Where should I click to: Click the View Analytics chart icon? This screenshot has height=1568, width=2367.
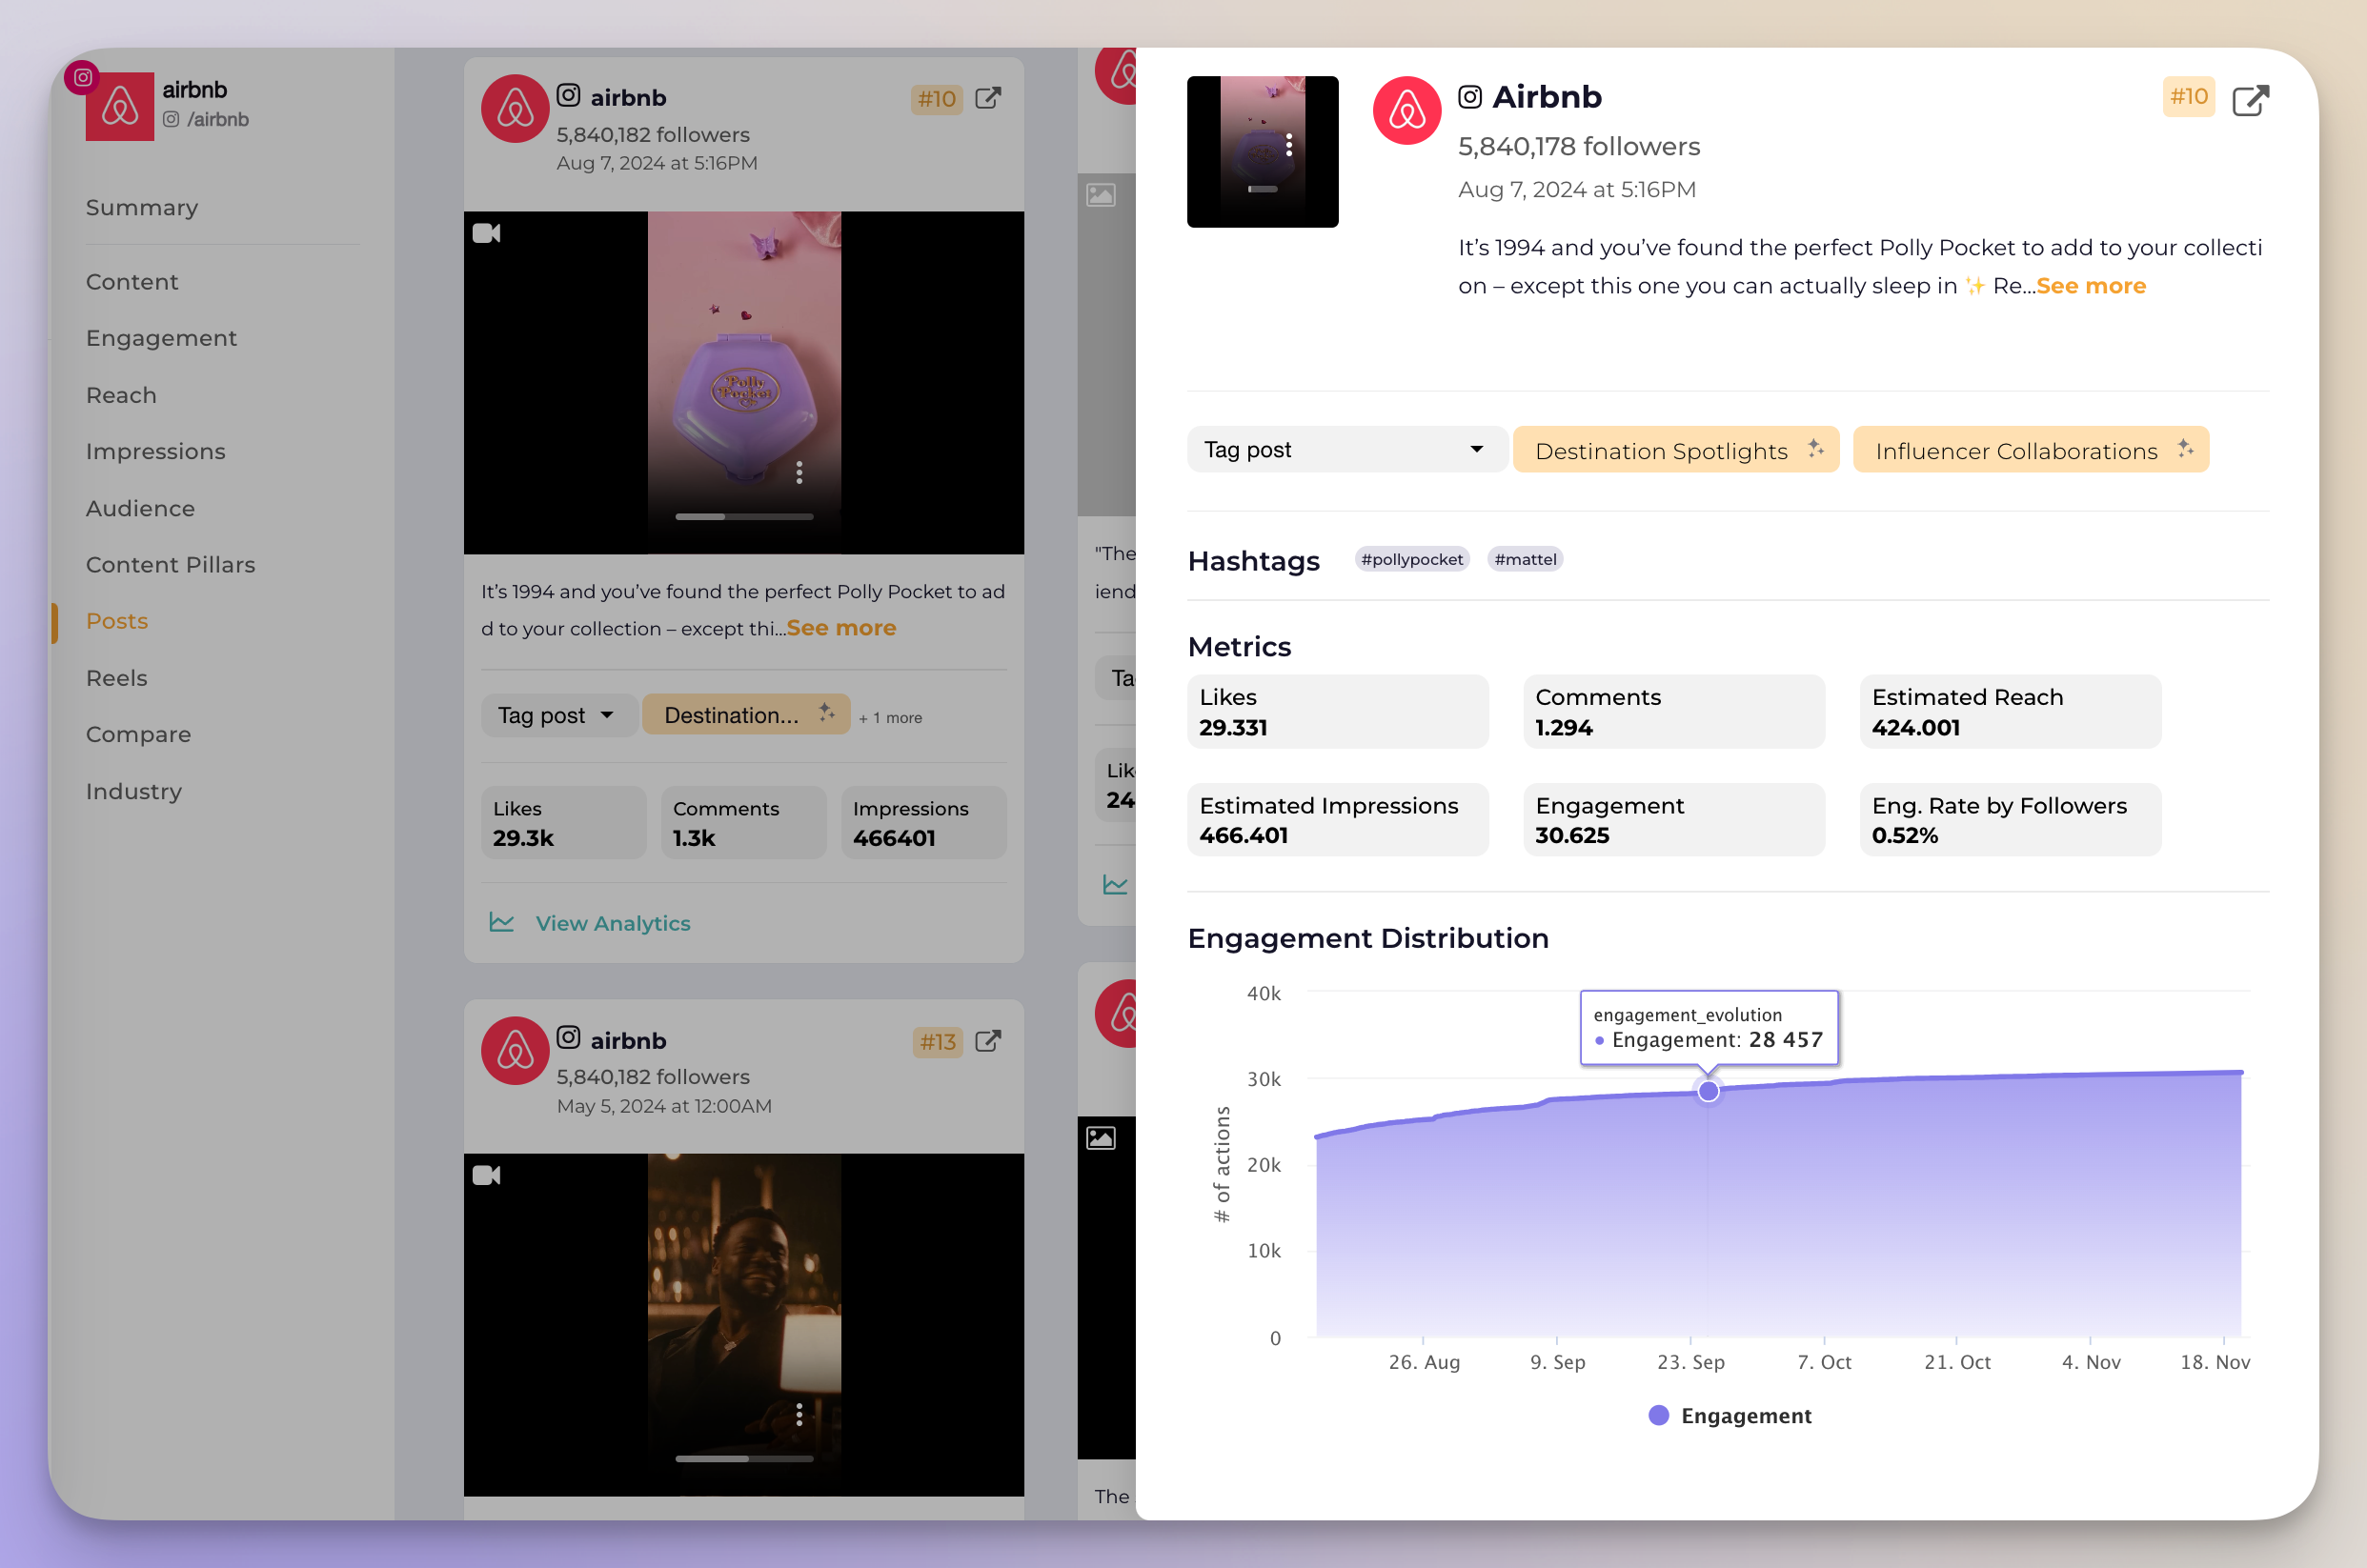click(501, 922)
